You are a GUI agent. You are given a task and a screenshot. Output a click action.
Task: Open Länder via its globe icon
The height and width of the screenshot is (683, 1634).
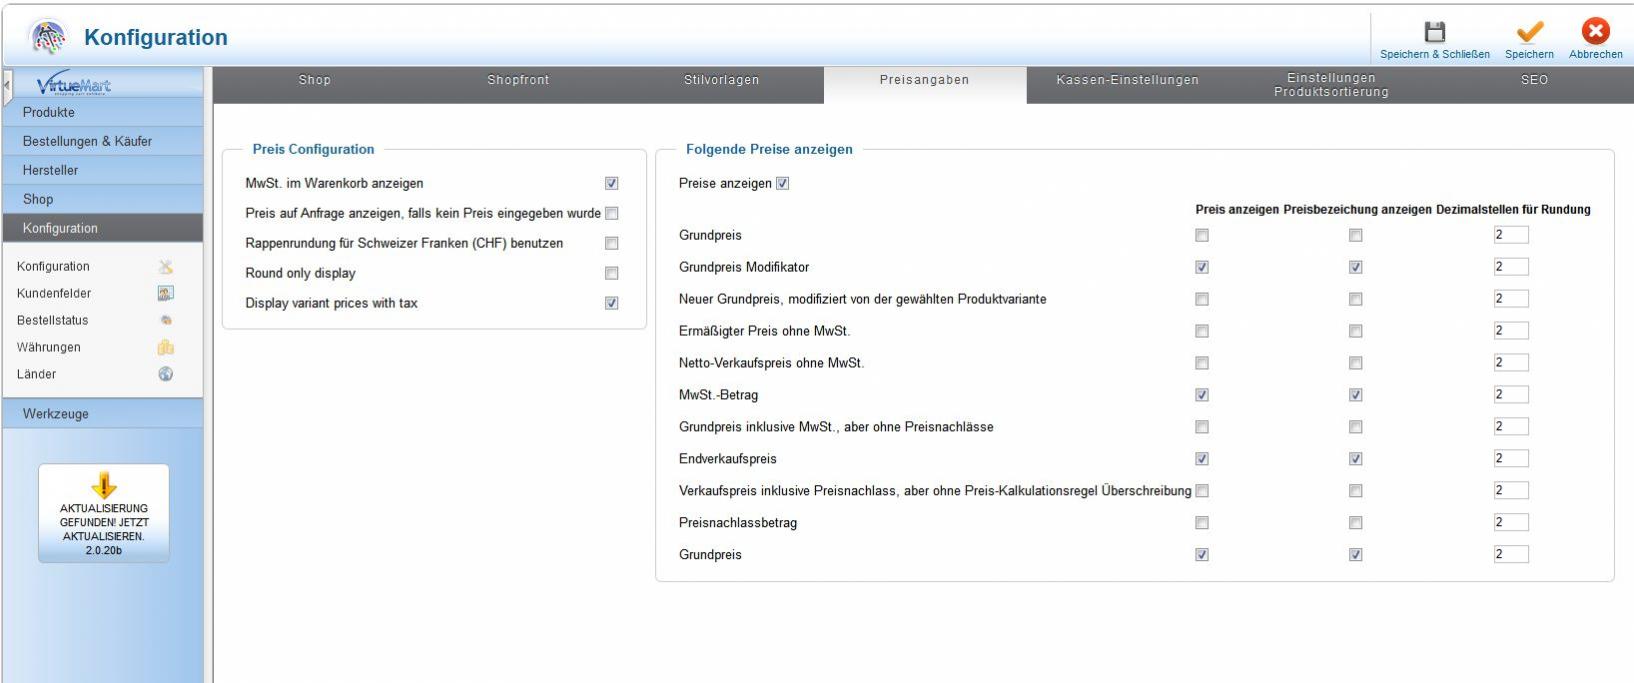(x=166, y=374)
